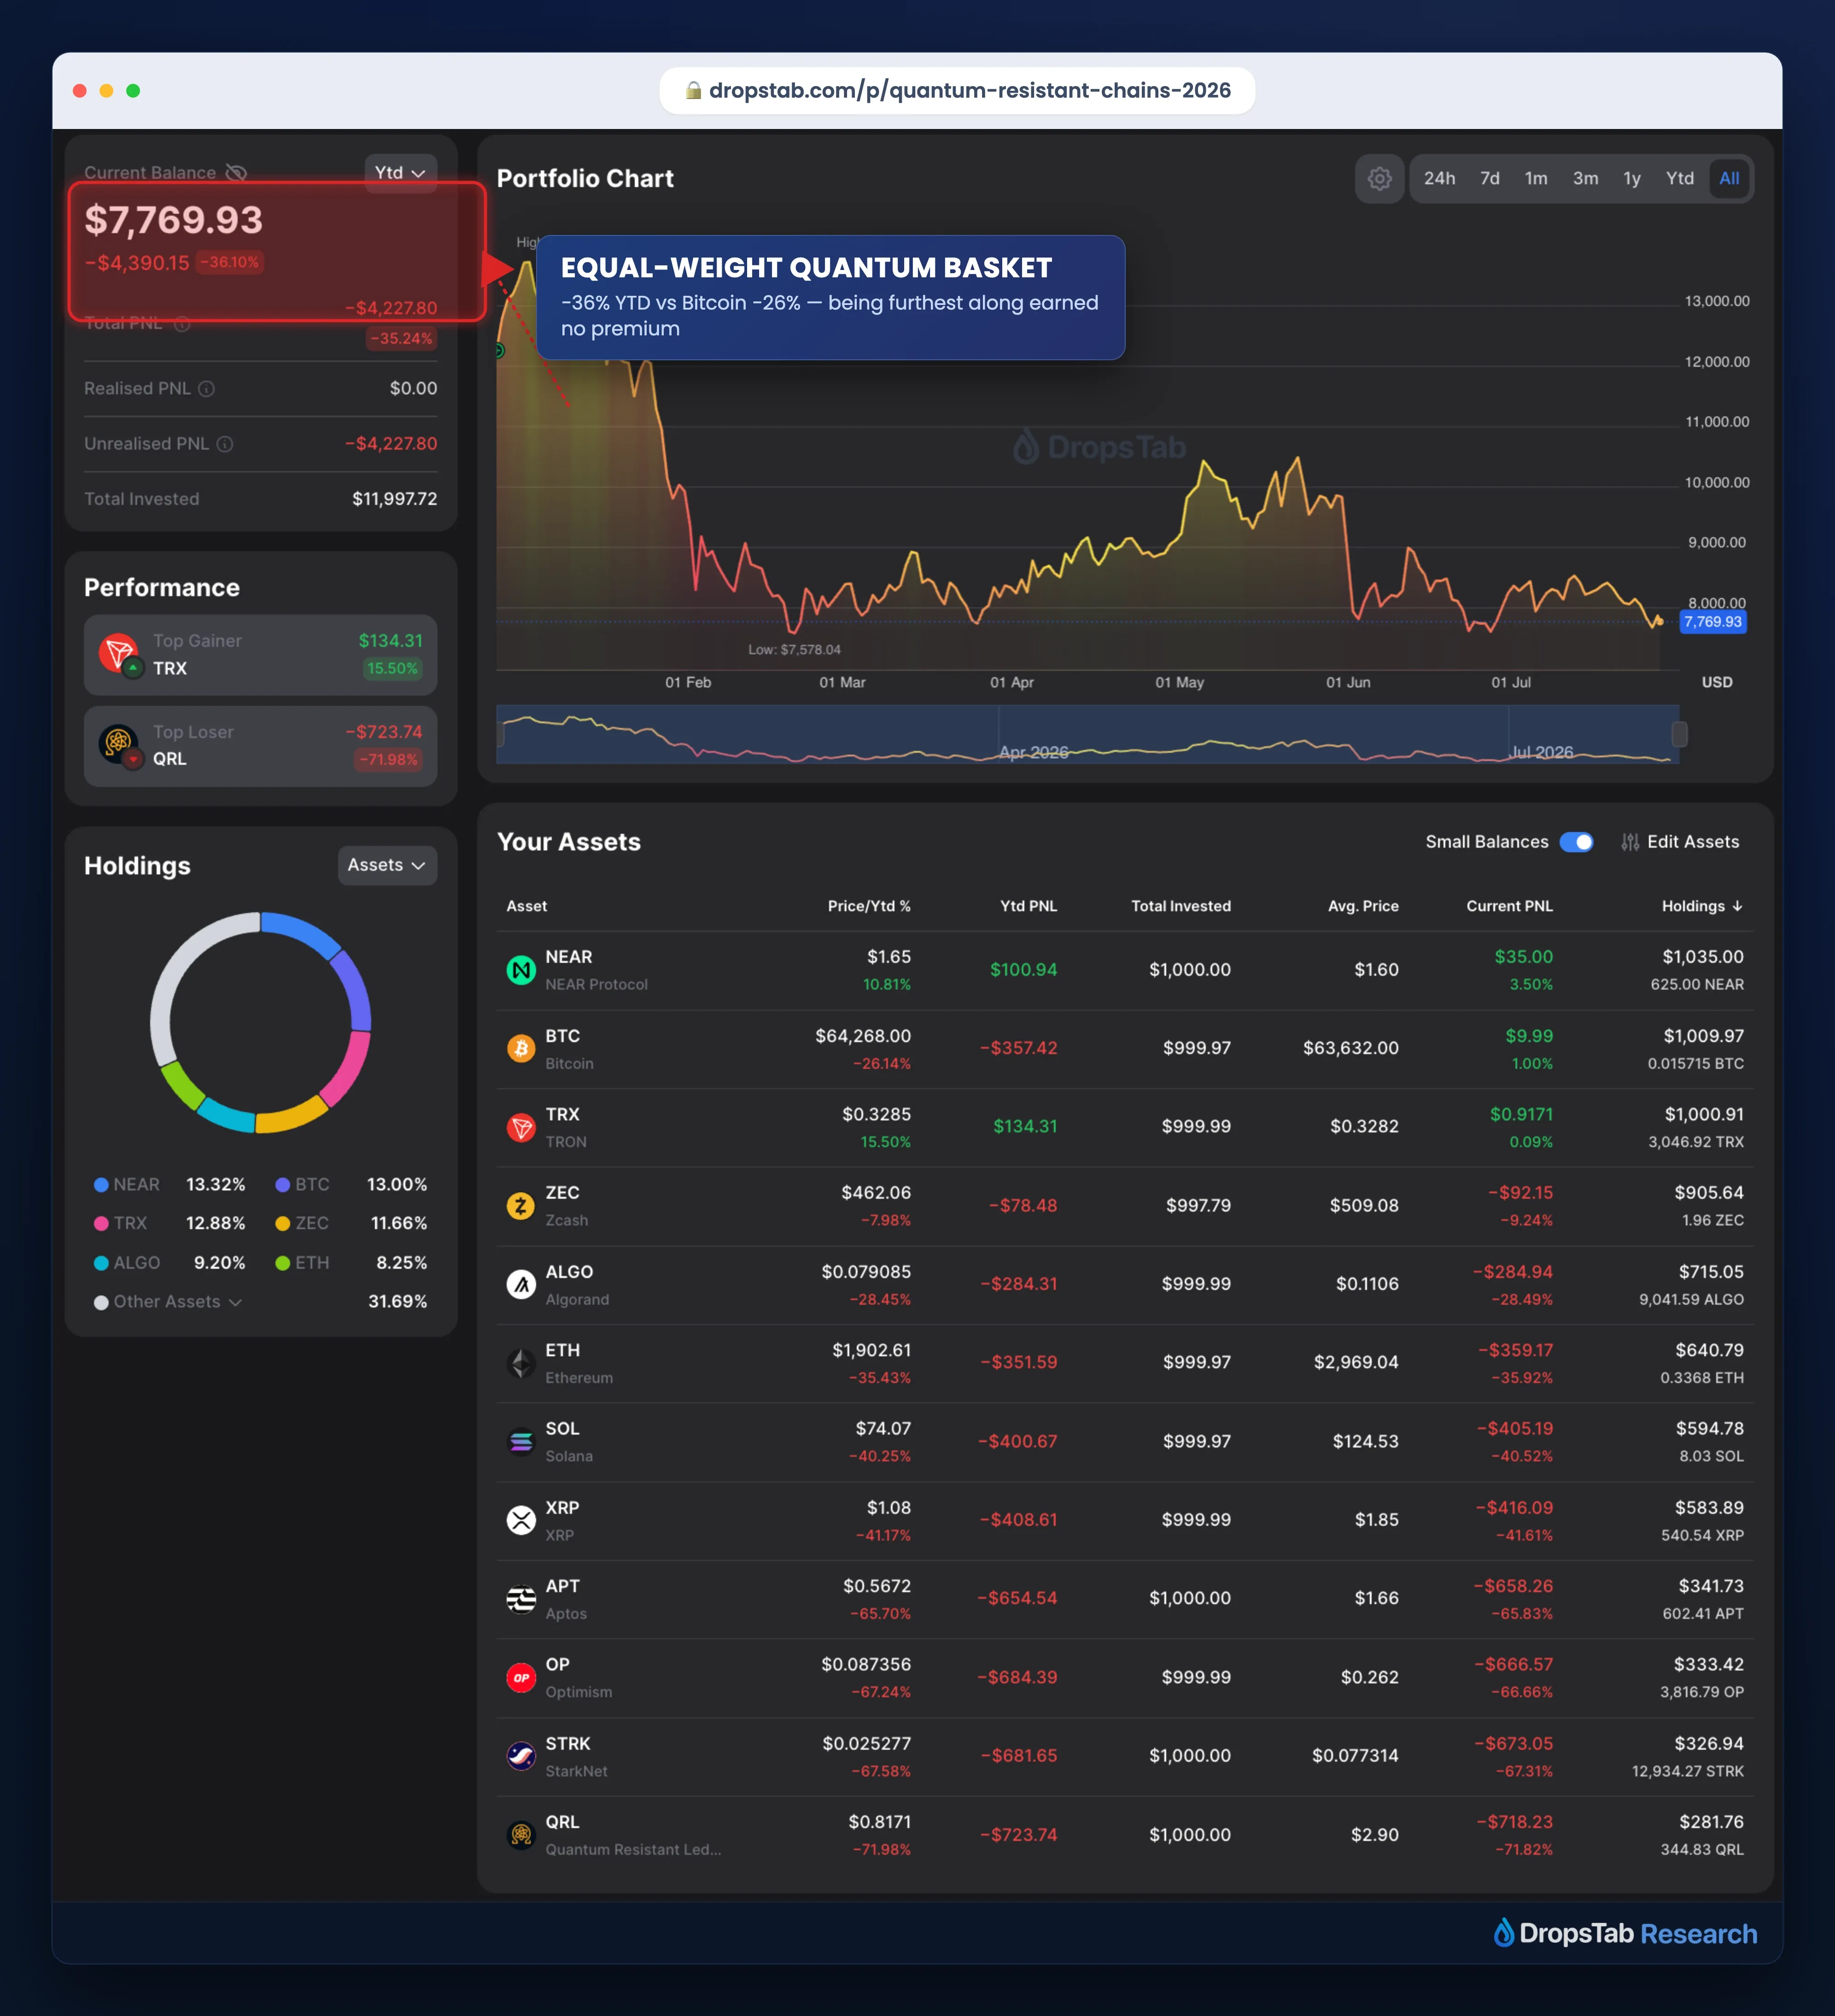This screenshot has width=1835, height=2016.
Task: Click the Solana coin icon
Action: [521, 1442]
